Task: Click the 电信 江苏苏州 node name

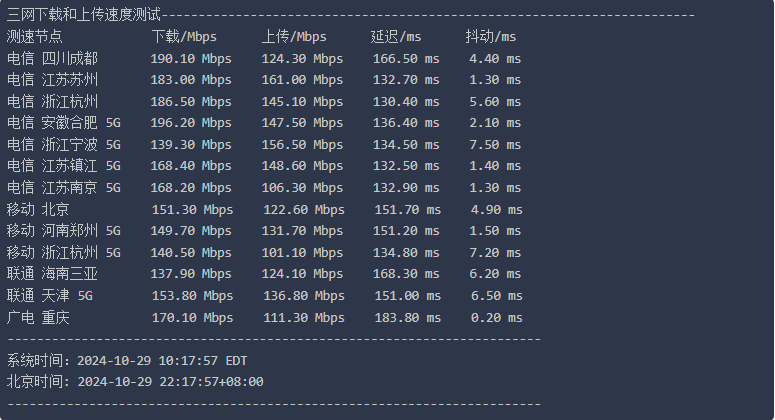Action: (52, 80)
